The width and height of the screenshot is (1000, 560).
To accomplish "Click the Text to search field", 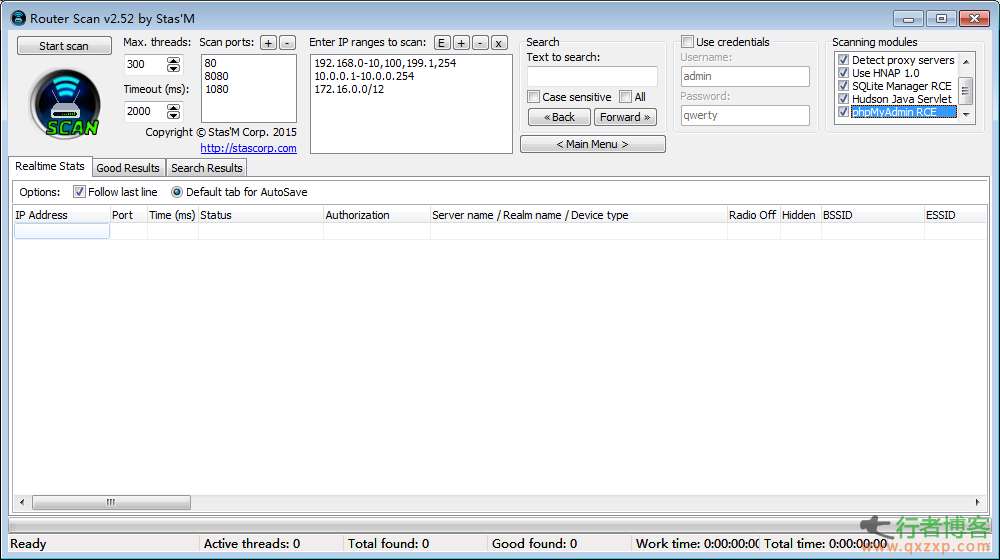I will point(592,77).
